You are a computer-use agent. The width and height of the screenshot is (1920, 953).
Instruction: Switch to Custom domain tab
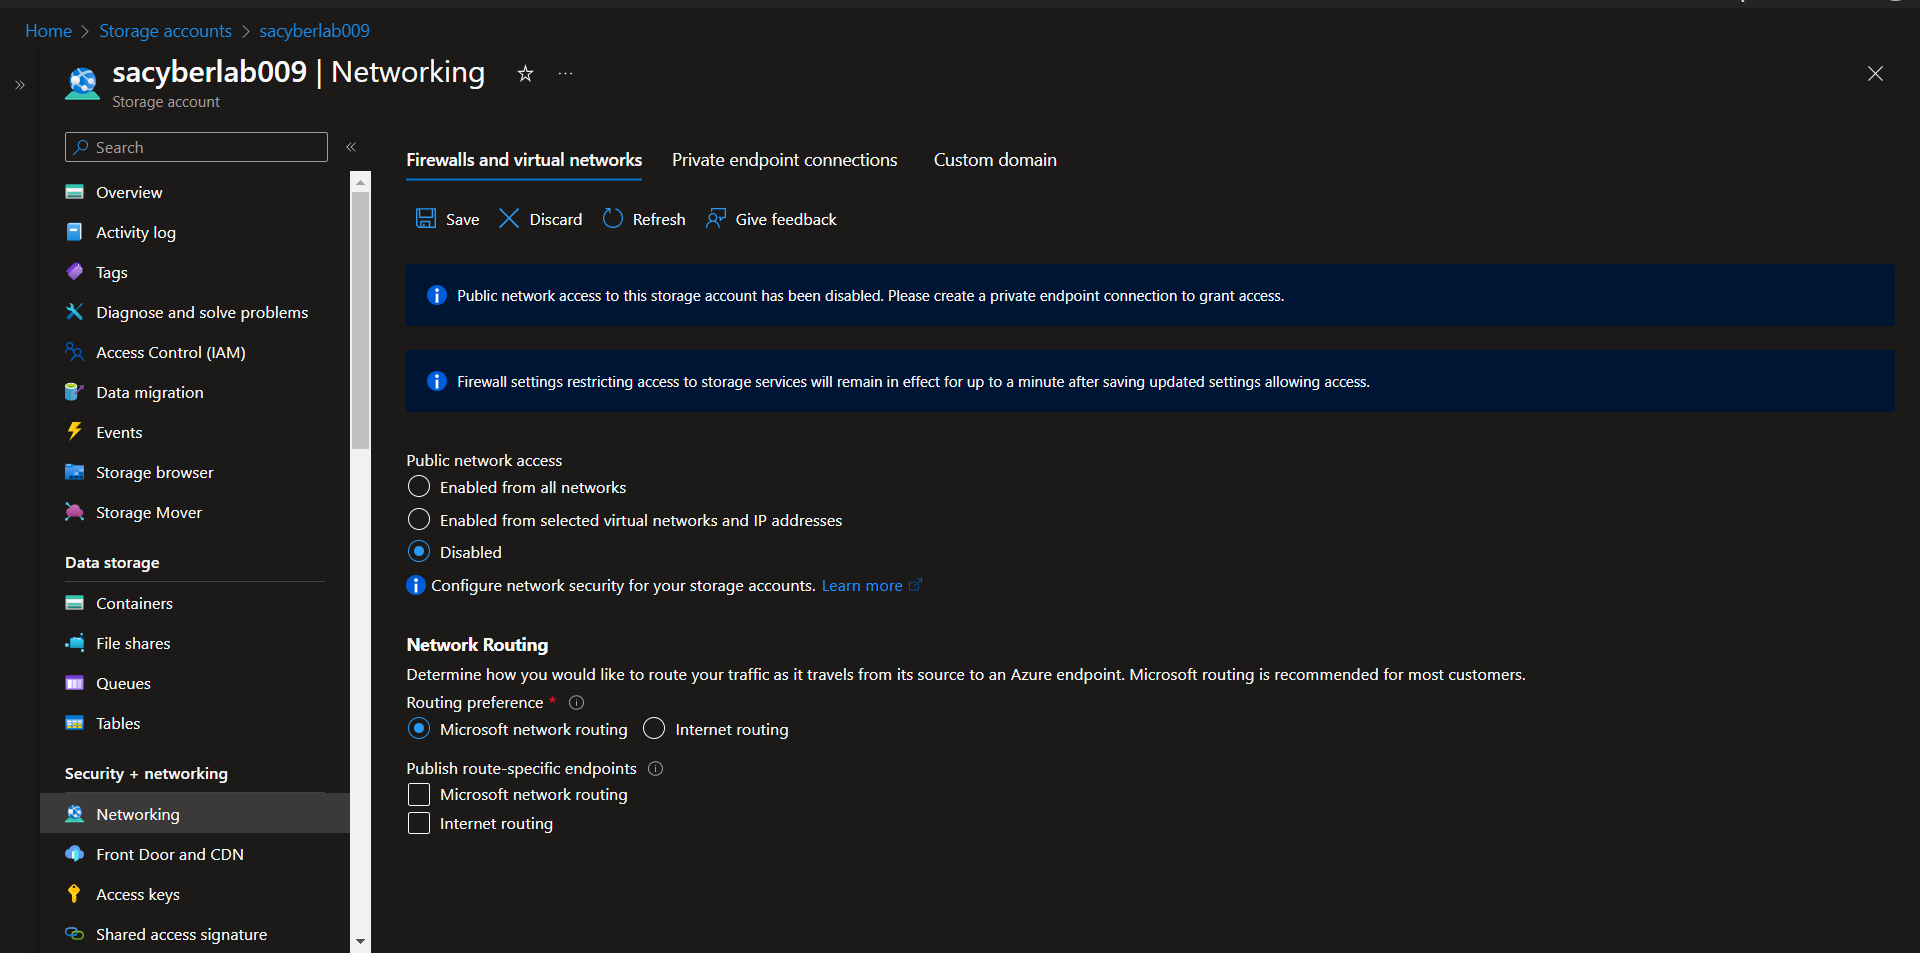995,160
